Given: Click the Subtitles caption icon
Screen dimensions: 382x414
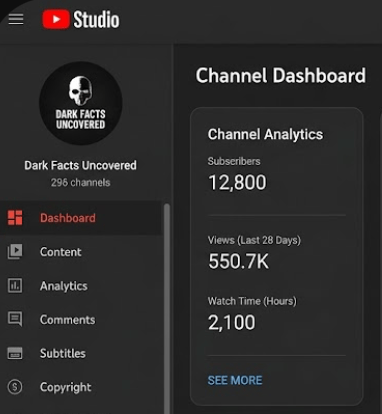Looking at the screenshot, I should point(15,353).
